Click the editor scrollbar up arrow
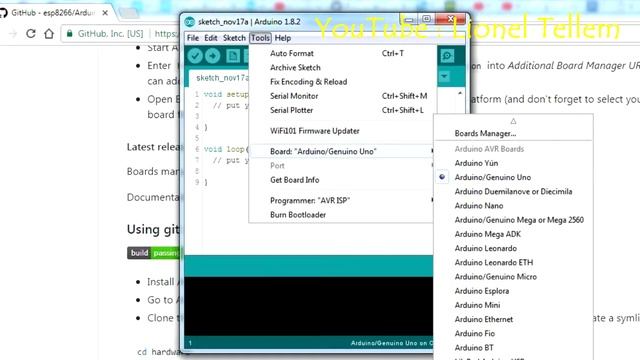The width and height of the screenshot is (640, 360). (x=460, y=93)
